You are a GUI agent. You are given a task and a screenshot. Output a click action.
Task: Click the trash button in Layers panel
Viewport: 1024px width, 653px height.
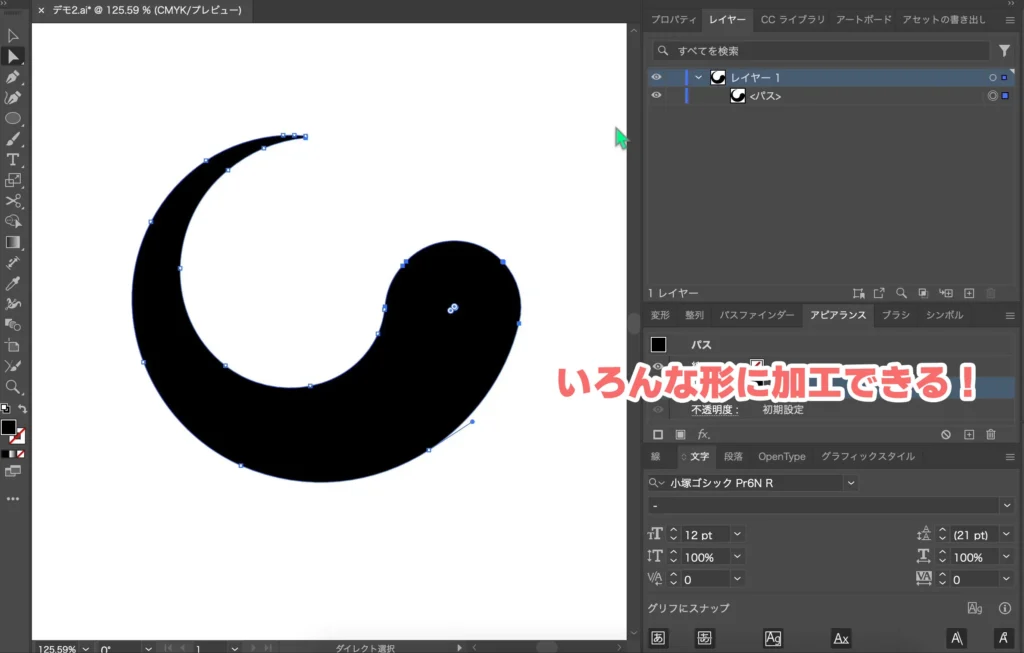(990, 293)
